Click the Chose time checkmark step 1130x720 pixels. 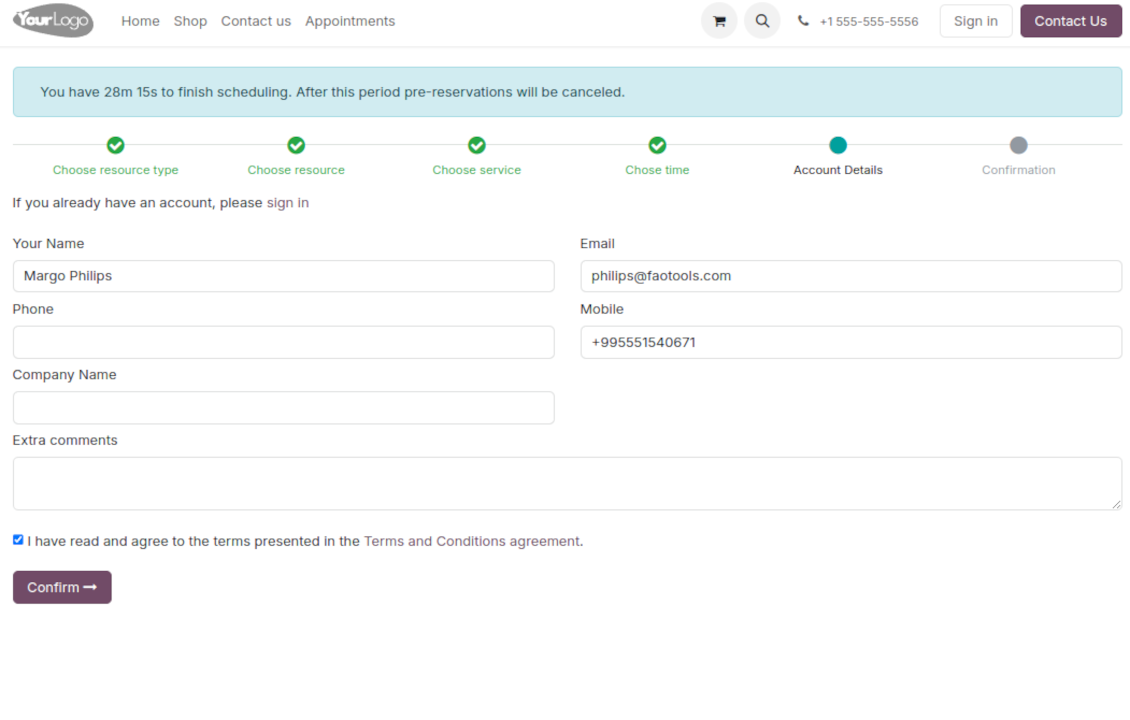point(657,146)
